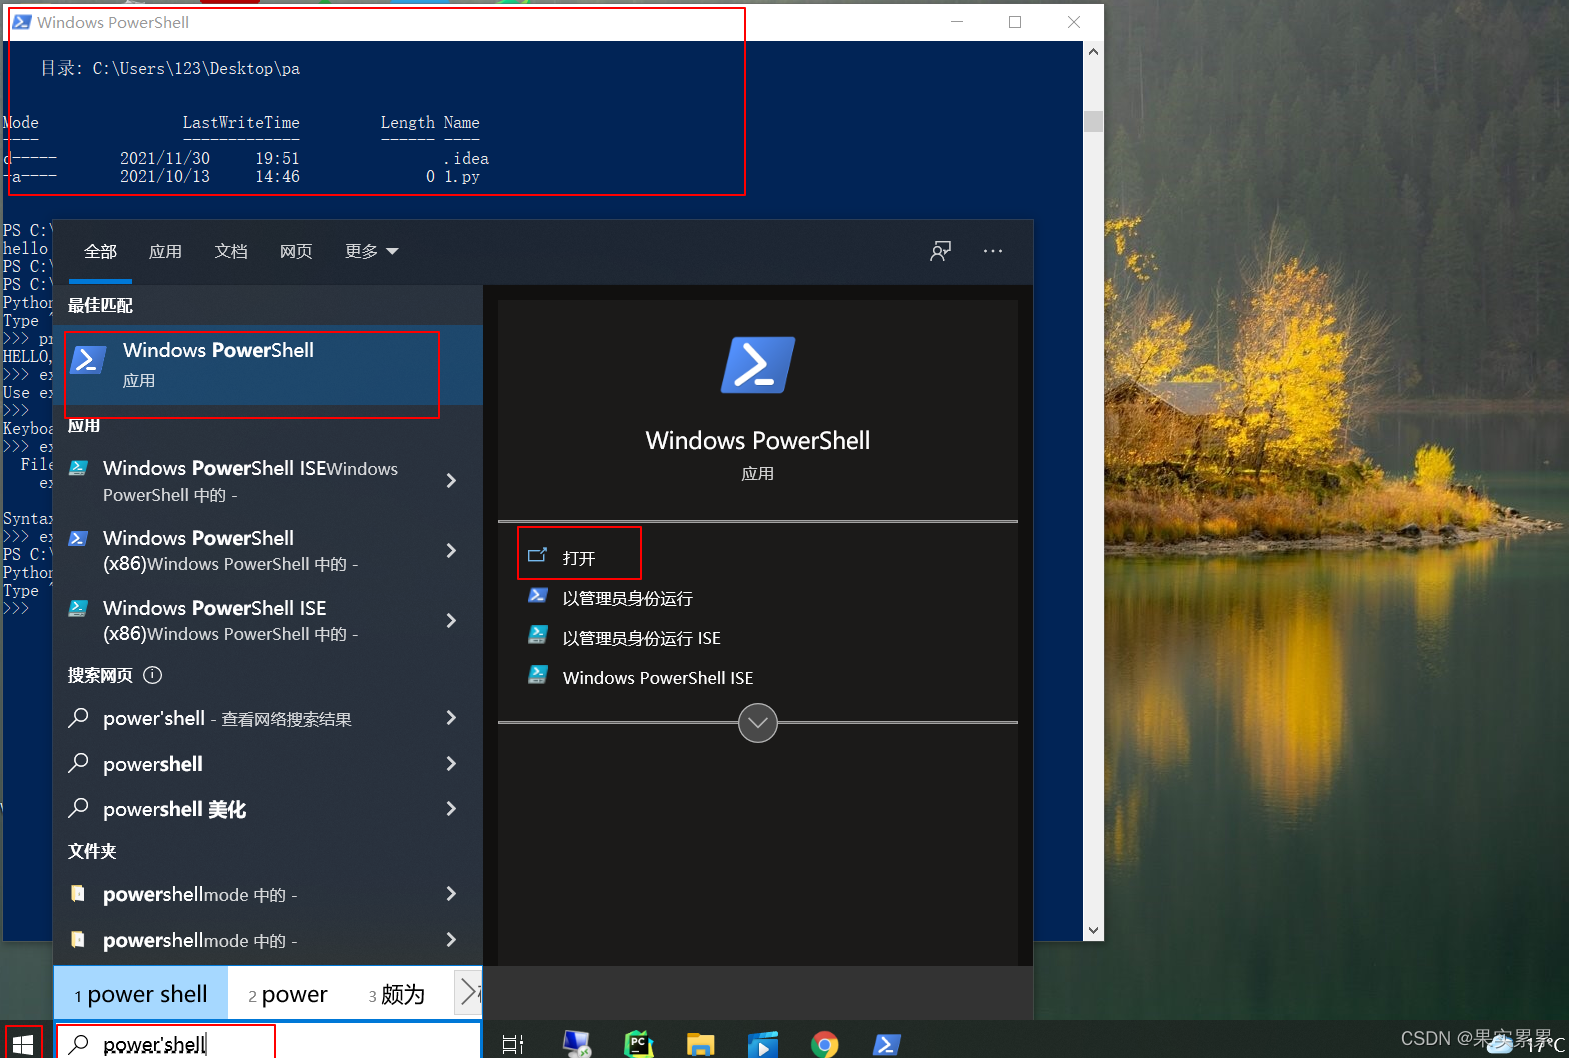Choose 以管理员身份运行 ISE action
Image resolution: width=1569 pixels, height=1058 pixels.
coord(641,638)
